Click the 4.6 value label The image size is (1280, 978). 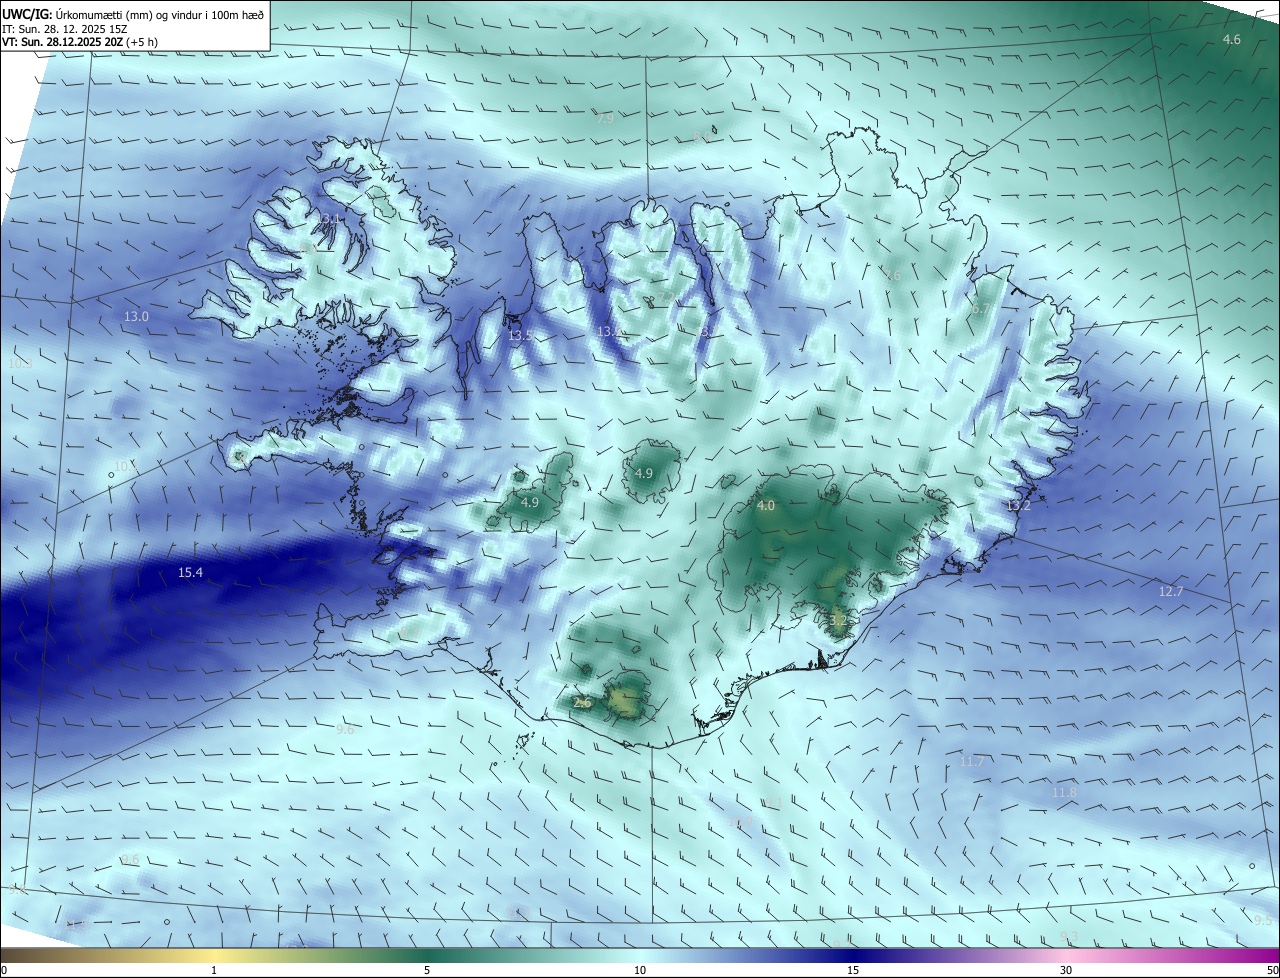(x=1232, y=40)
